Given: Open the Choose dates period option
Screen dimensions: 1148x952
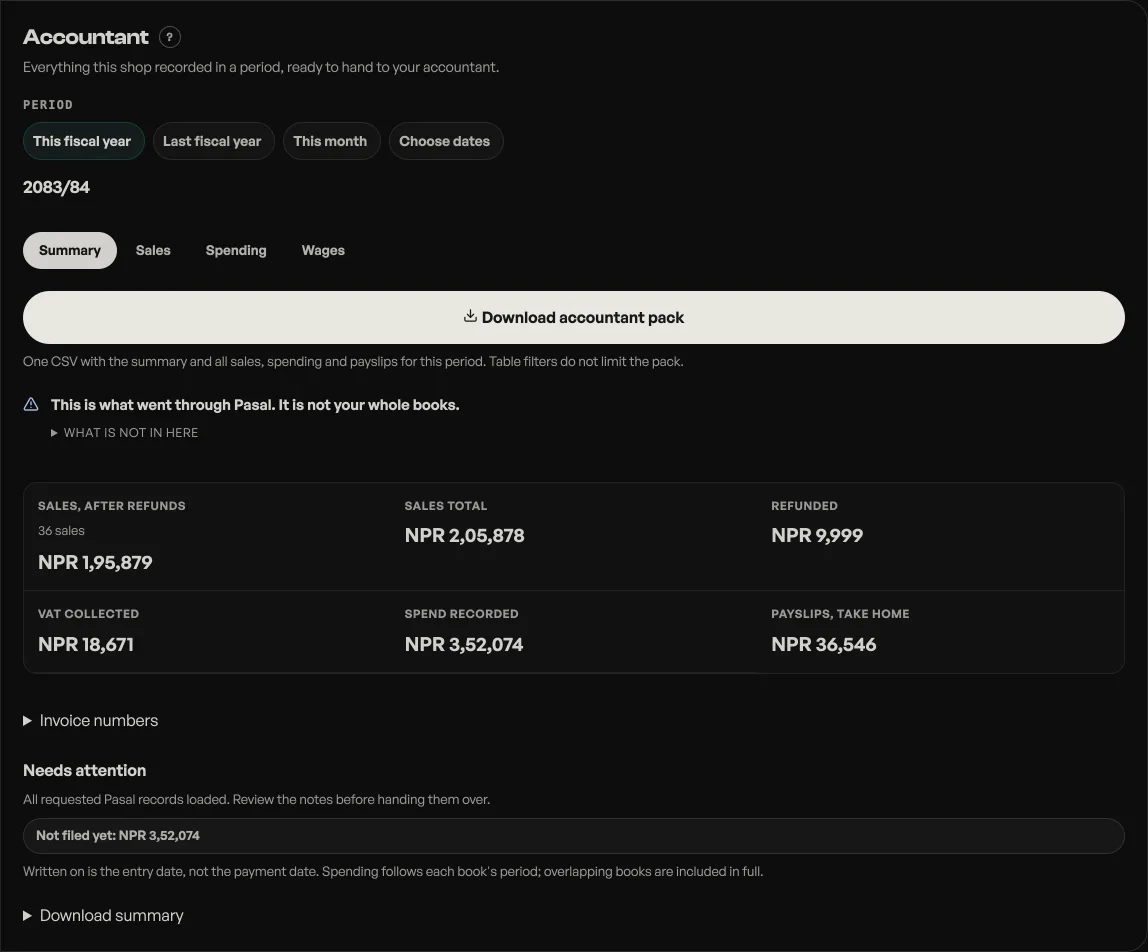Looking at the screenshot, I should 445,141.
